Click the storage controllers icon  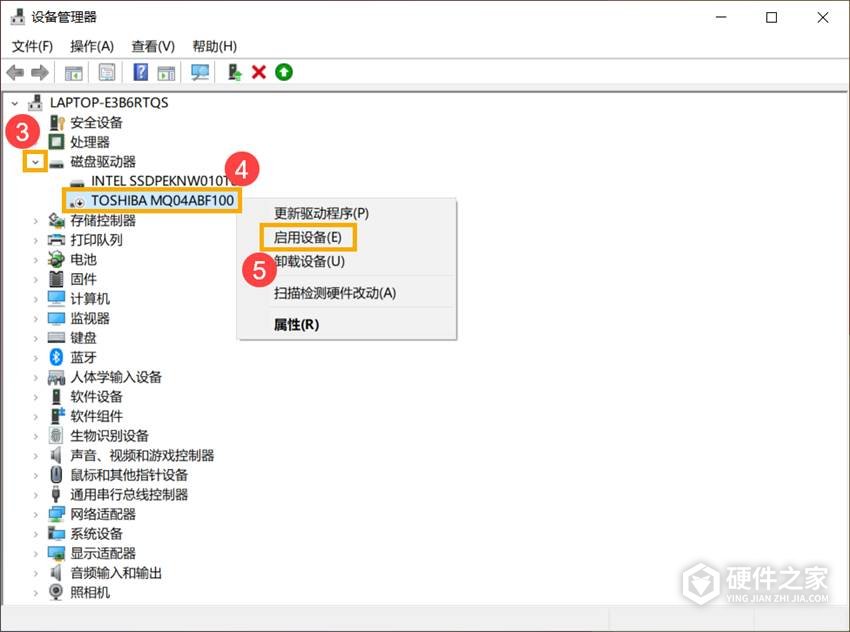coord(56,220)
